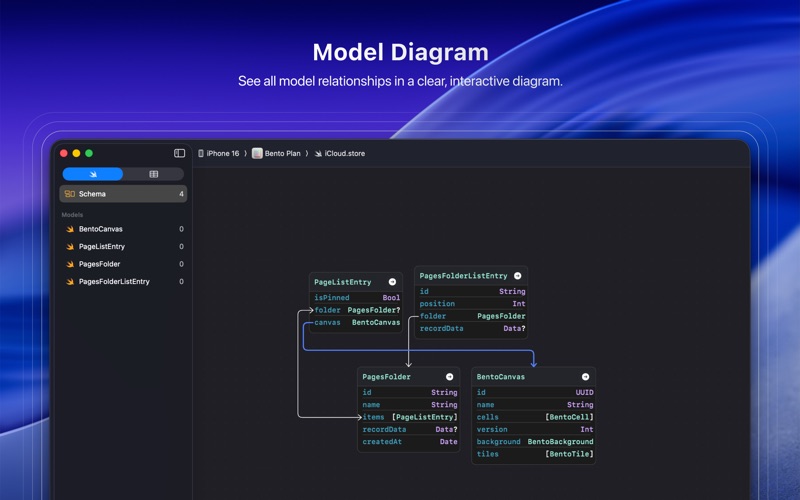Select the PagesFolder node title
Image resolution: width=800 pixels, height=500 pixels.
(x=386, y=377)
